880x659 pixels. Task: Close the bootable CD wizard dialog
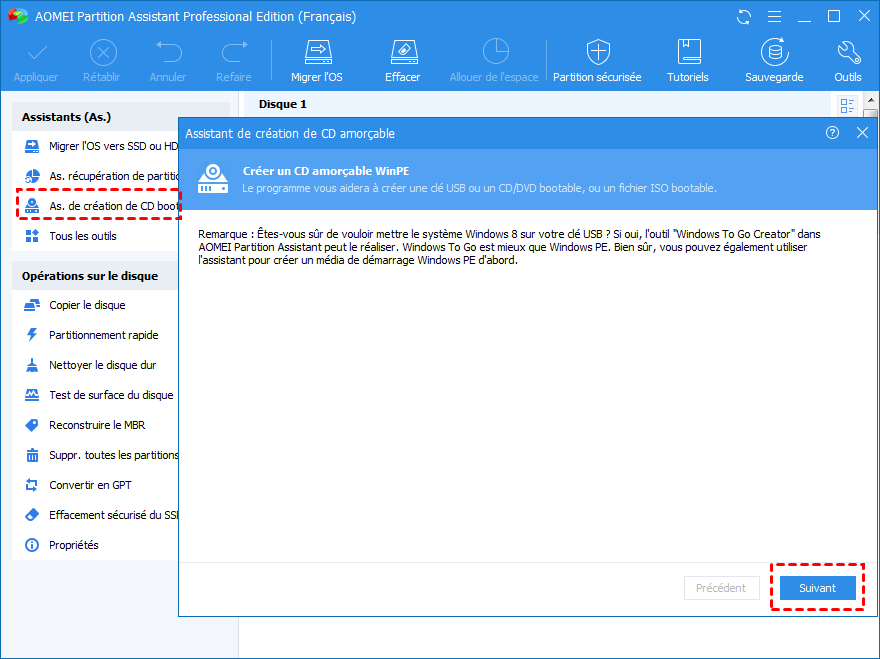click(862, 132)
